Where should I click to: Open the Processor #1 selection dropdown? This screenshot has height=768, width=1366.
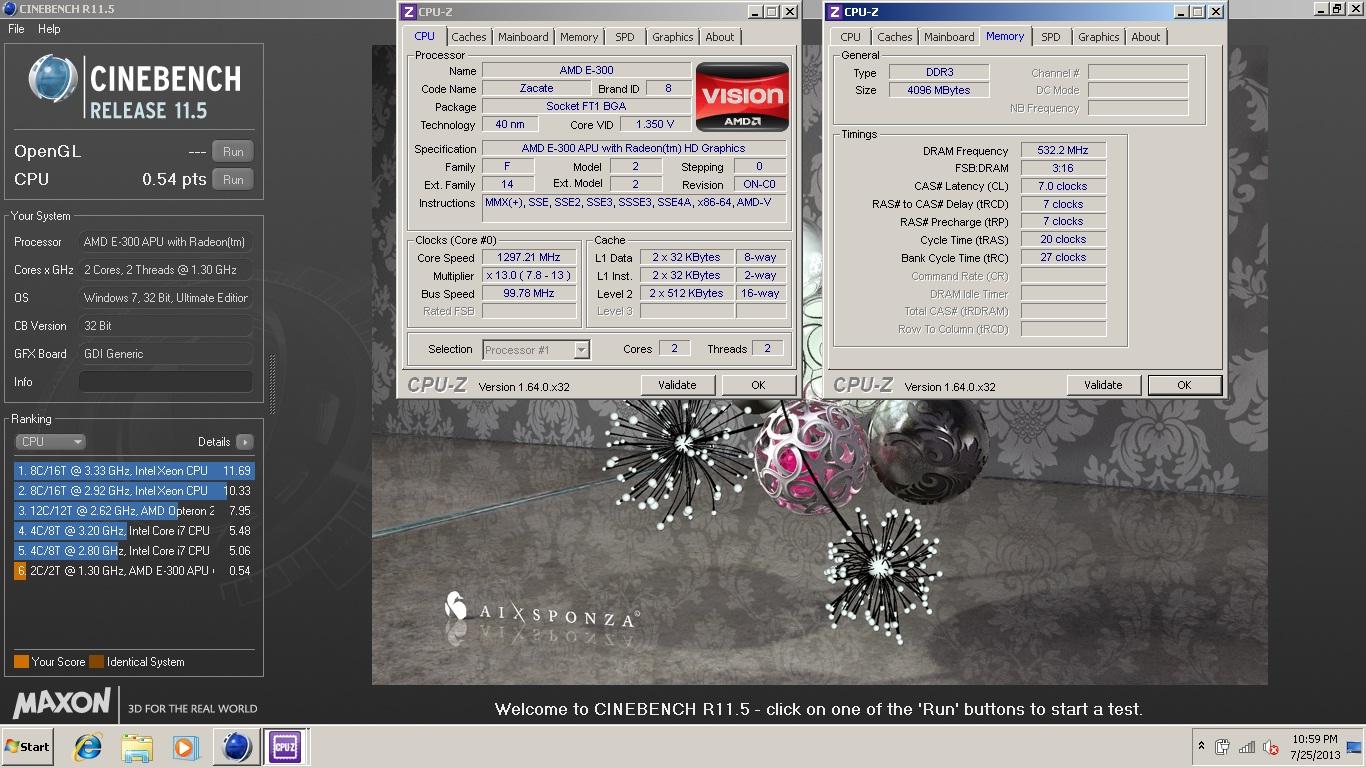(536, 350)
